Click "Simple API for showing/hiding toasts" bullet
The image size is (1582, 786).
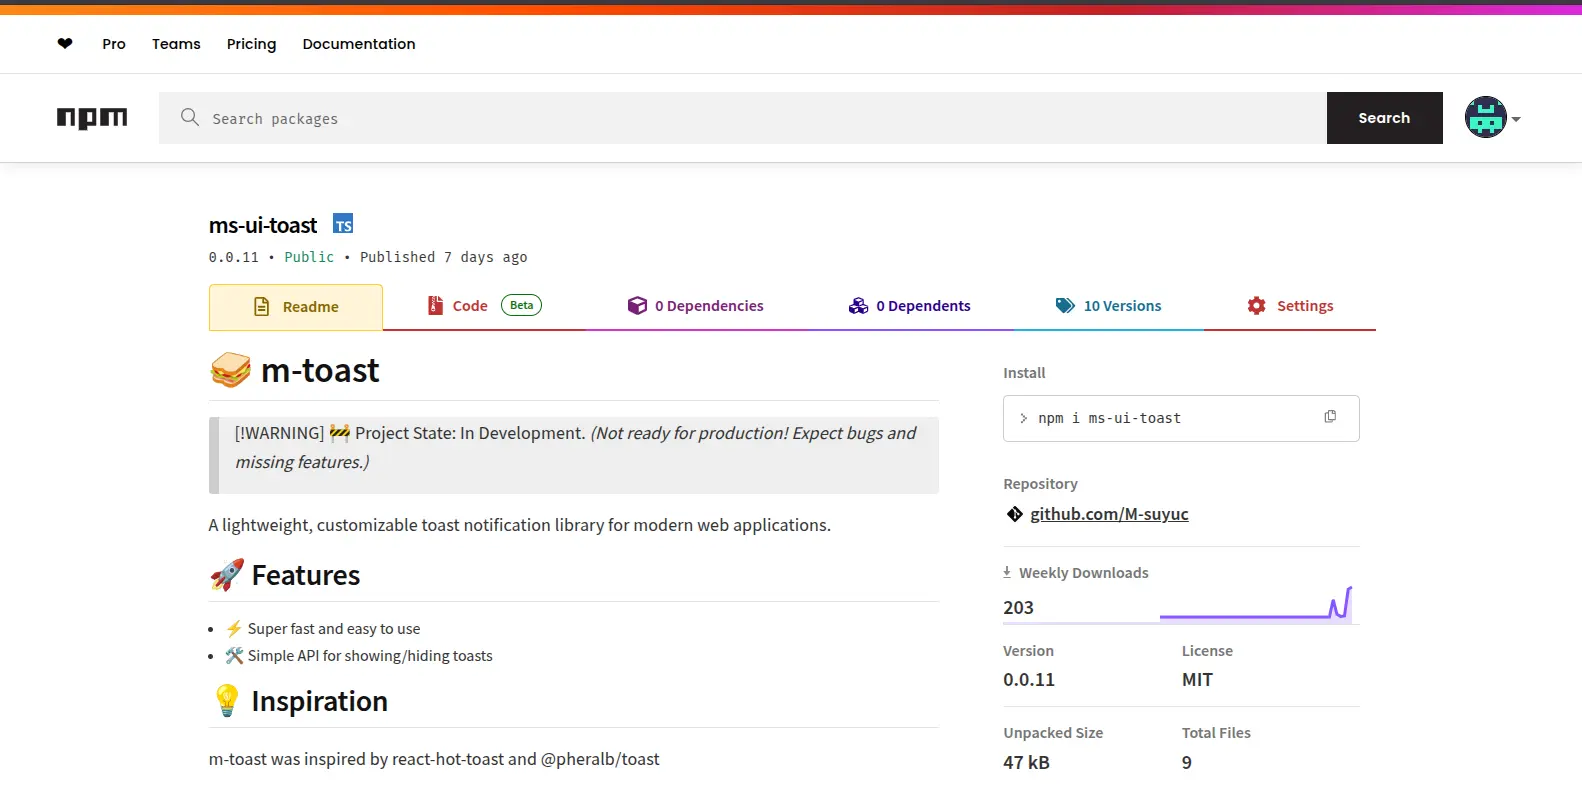pos(370,656)
